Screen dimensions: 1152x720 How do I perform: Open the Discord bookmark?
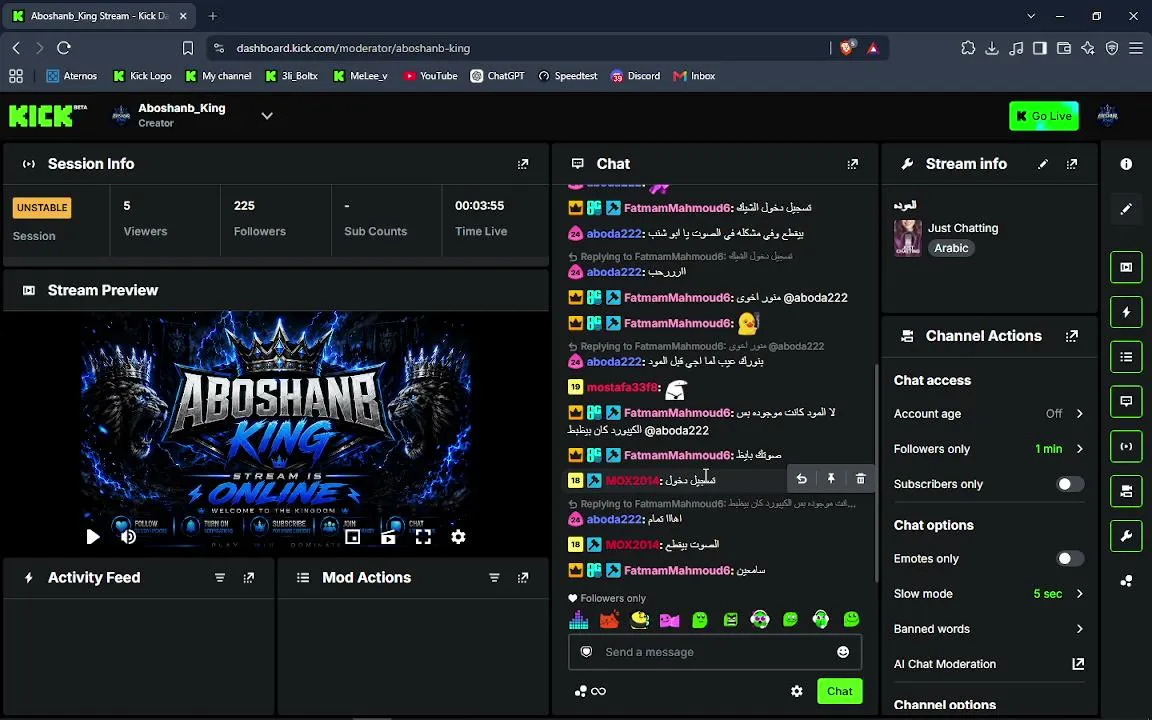636,76
